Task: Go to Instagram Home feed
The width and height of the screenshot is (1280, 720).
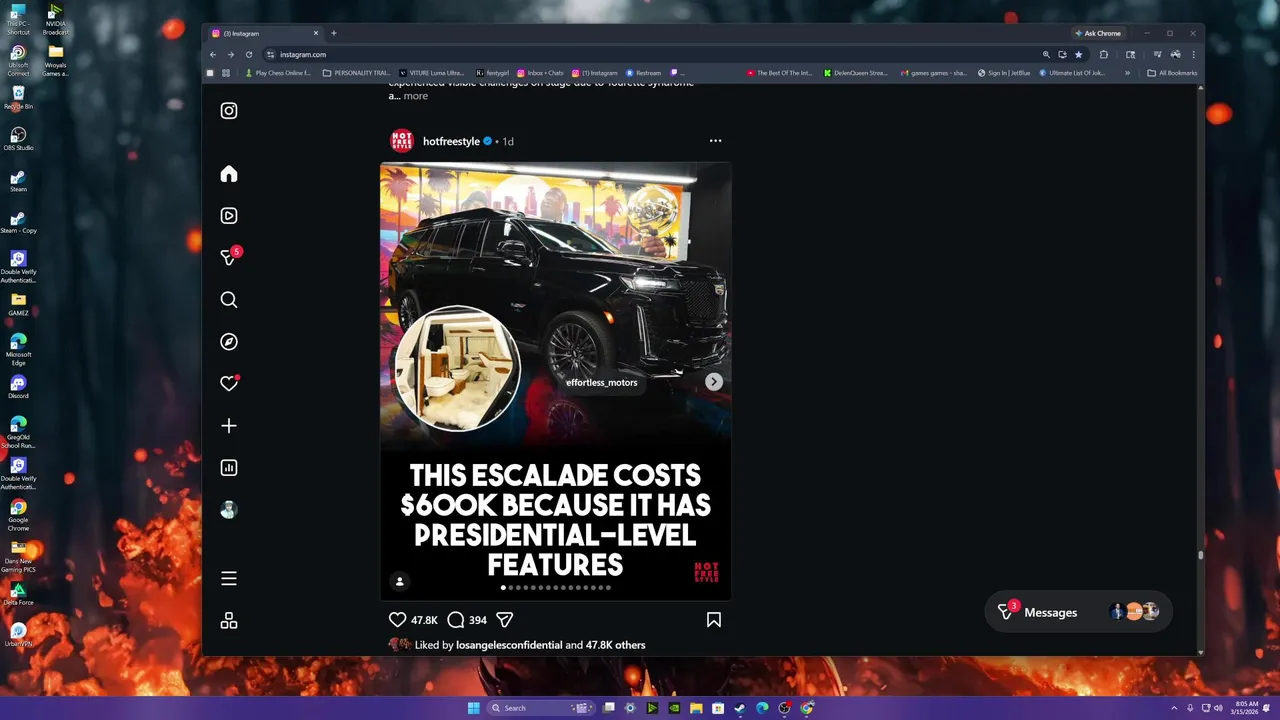Action: [x=229, y=174]
